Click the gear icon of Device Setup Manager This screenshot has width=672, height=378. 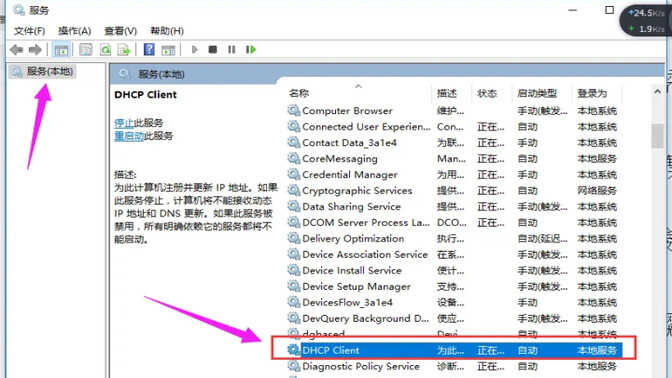(x=294, y=286)
